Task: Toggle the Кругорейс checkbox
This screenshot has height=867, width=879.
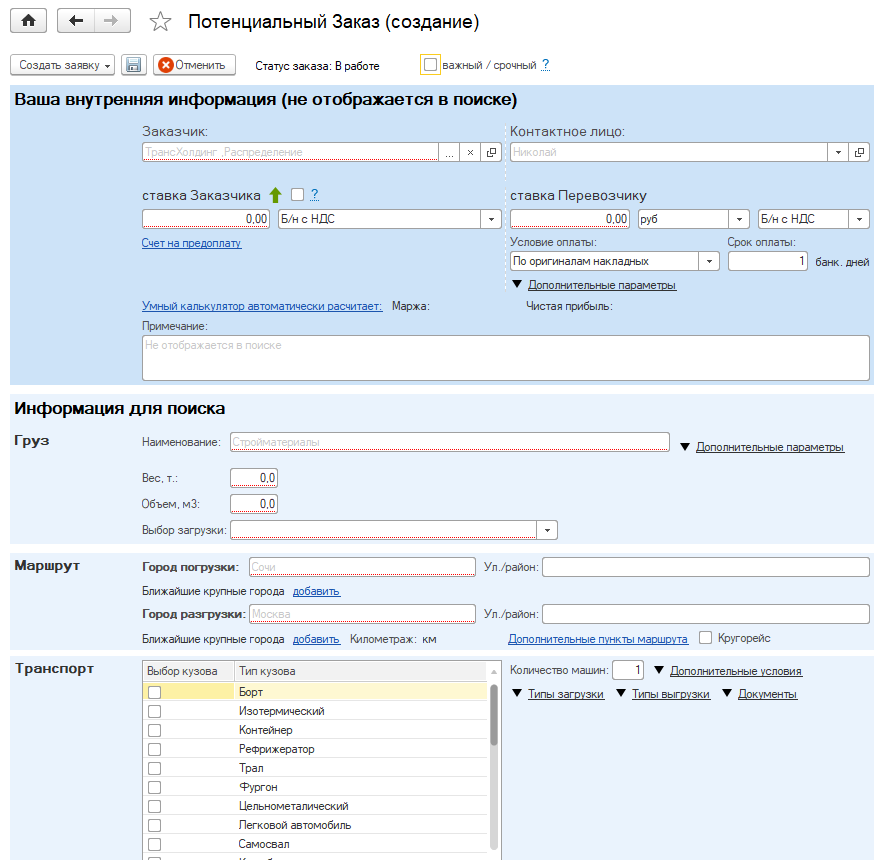Action: [x=706, y=638]
